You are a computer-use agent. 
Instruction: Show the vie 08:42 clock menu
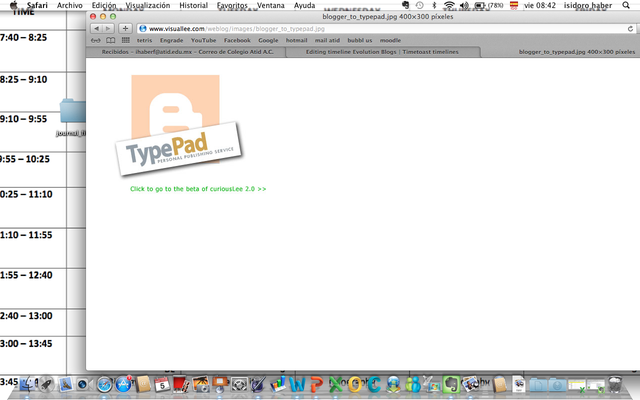(540, 5)
